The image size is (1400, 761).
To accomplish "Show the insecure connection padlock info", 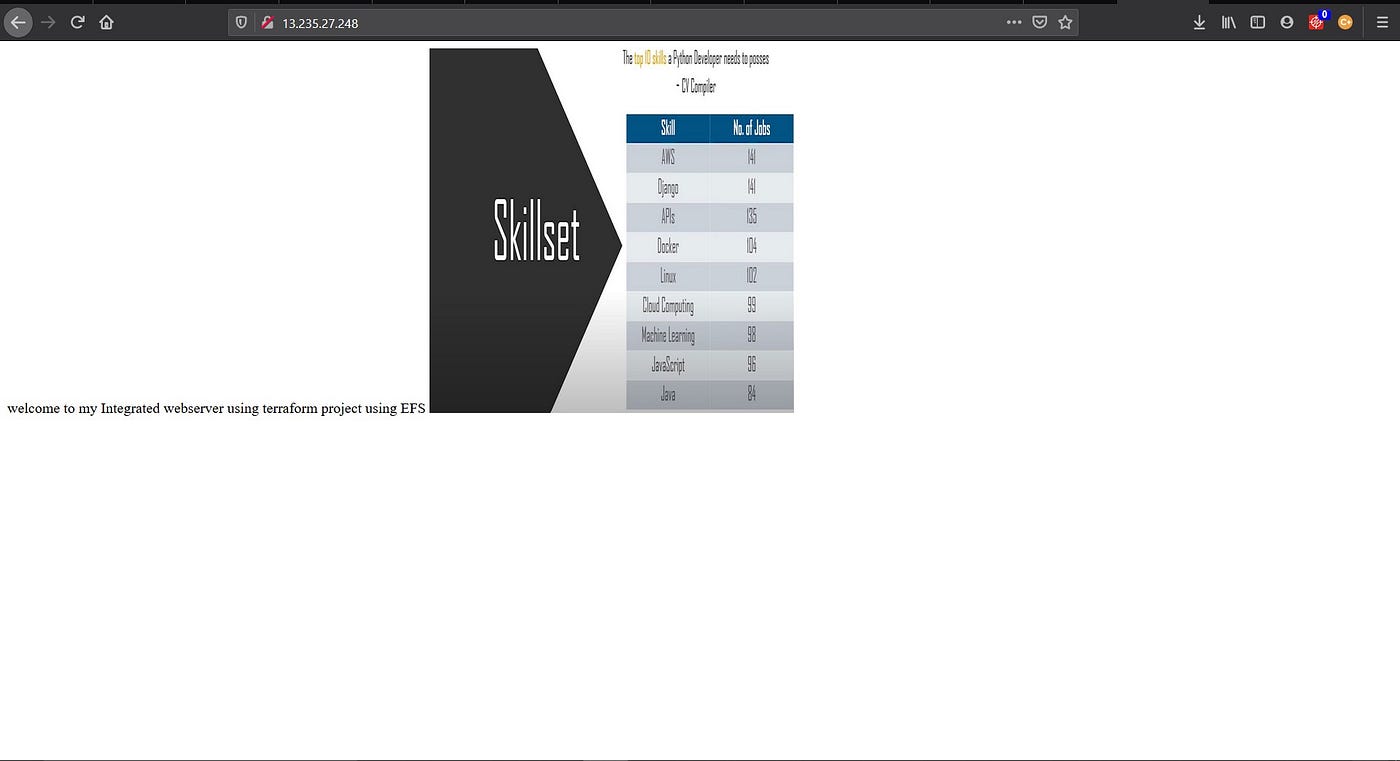I will coord(267,22).
